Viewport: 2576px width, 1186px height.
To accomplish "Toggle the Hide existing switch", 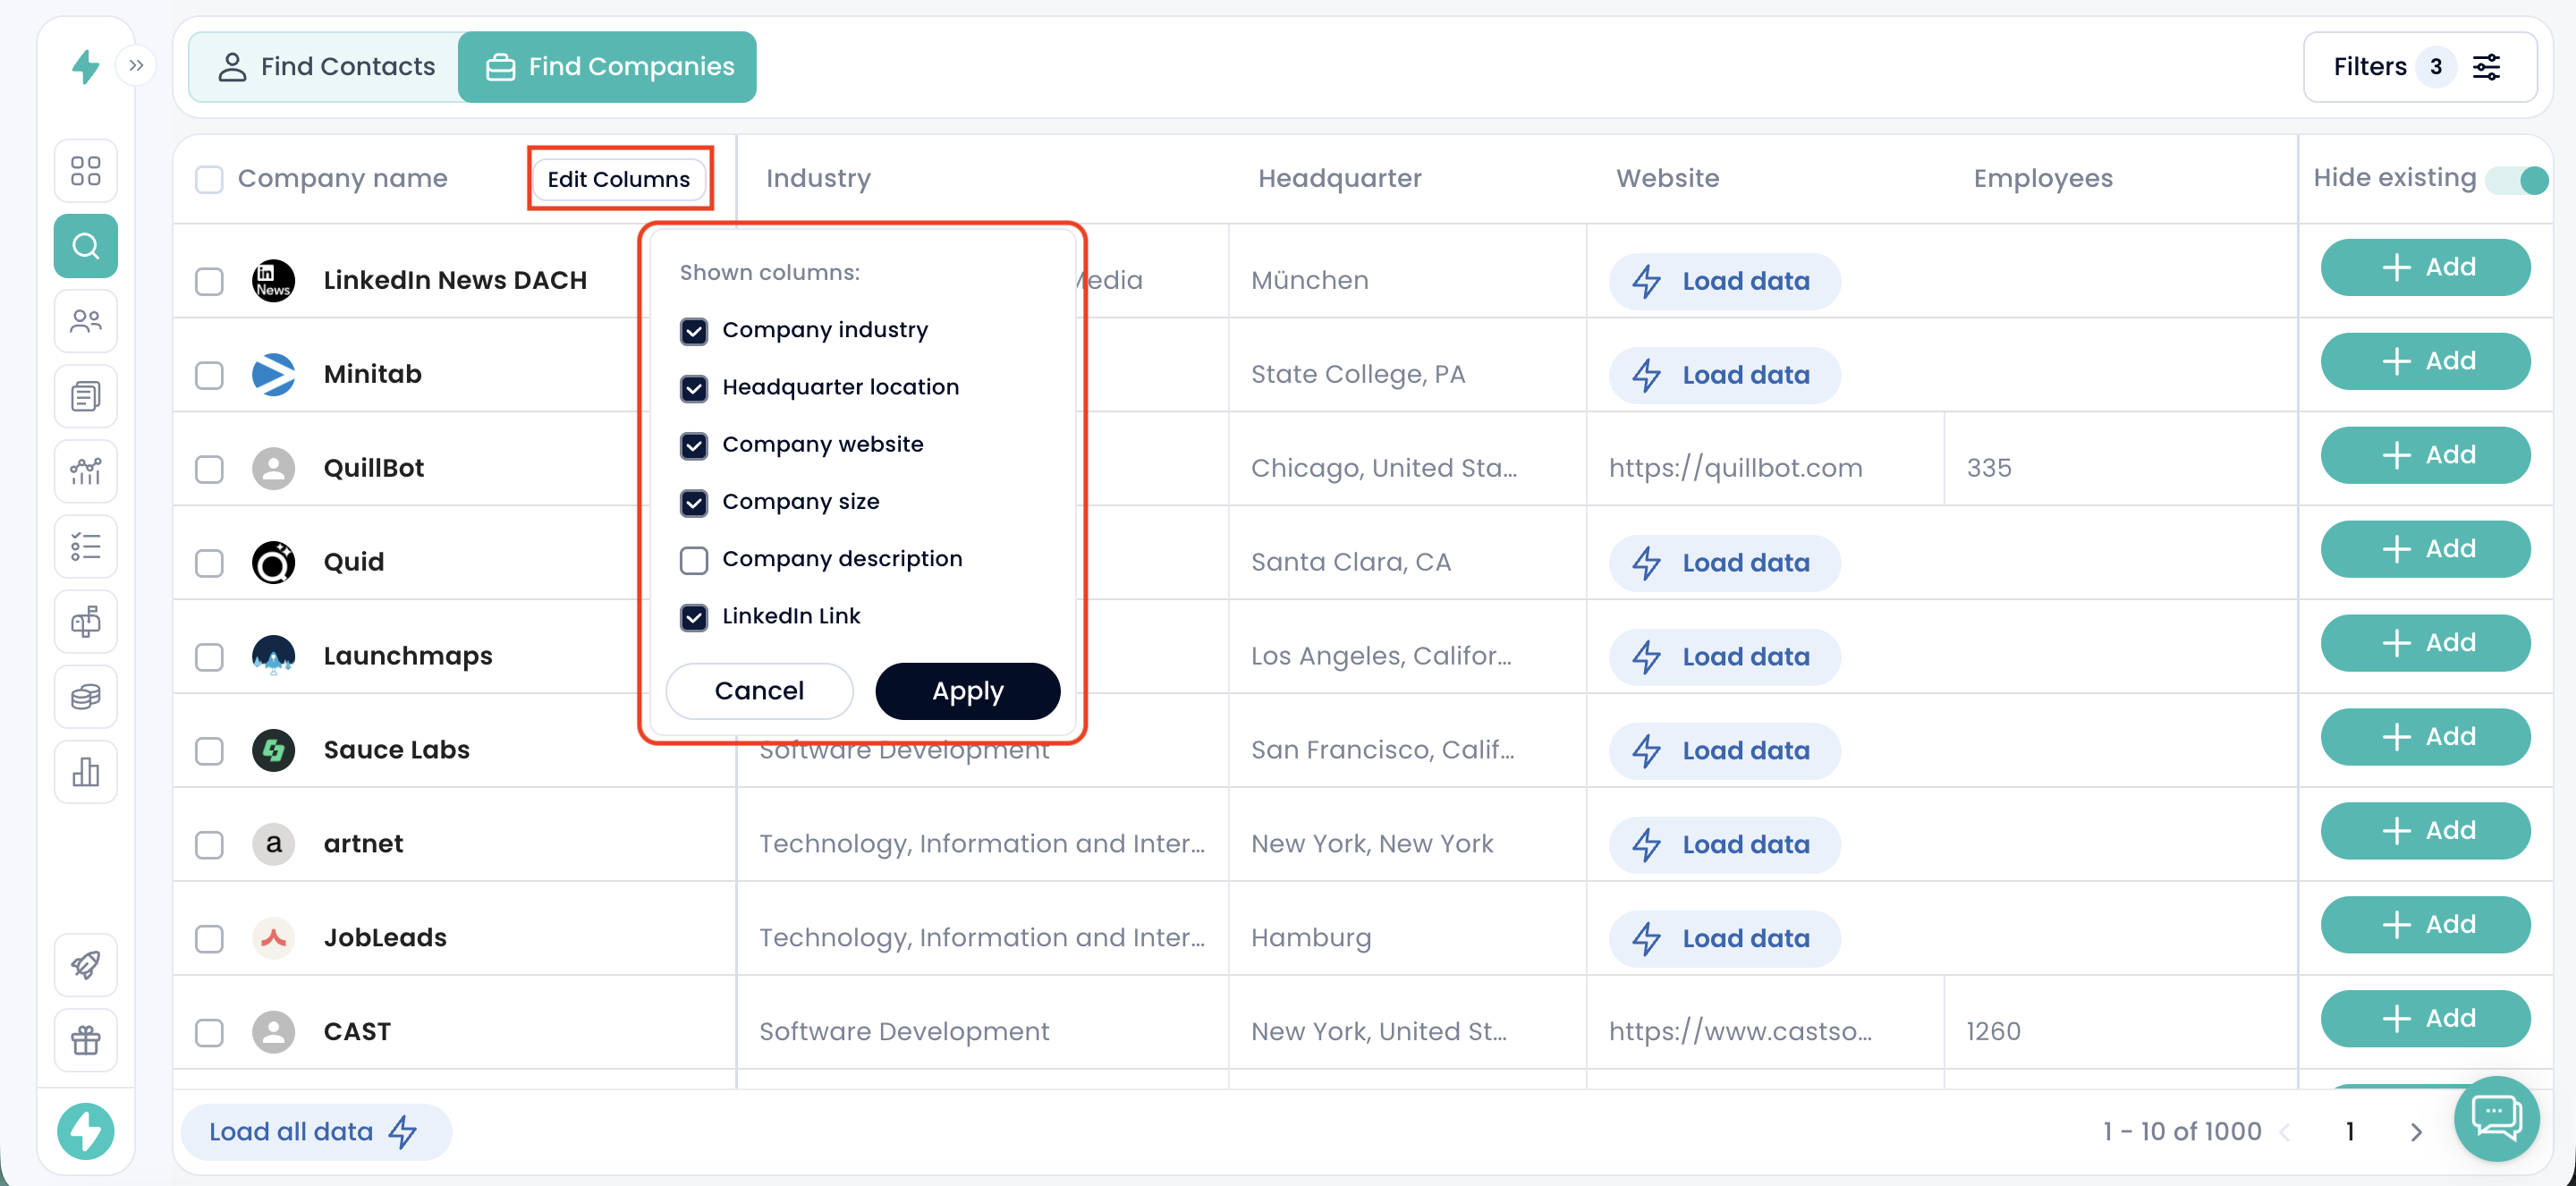I will tap(2518, 180).
